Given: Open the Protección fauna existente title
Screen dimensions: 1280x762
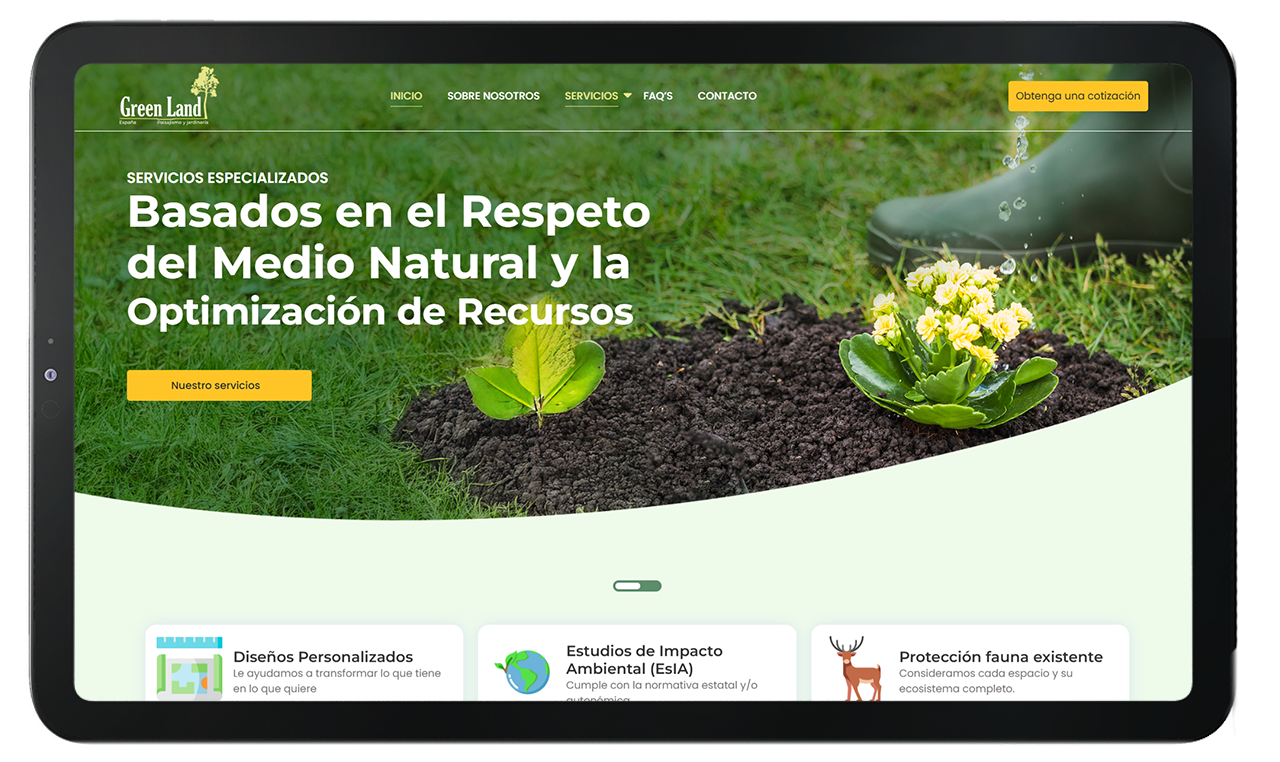Looking at the screenshot, I should 1000,657.
